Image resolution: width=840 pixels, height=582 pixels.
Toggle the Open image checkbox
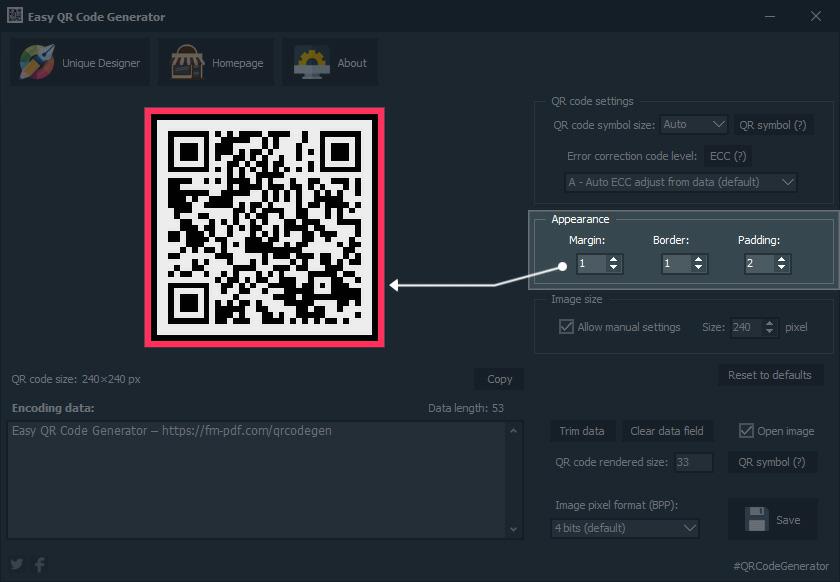tap(746, 430)
